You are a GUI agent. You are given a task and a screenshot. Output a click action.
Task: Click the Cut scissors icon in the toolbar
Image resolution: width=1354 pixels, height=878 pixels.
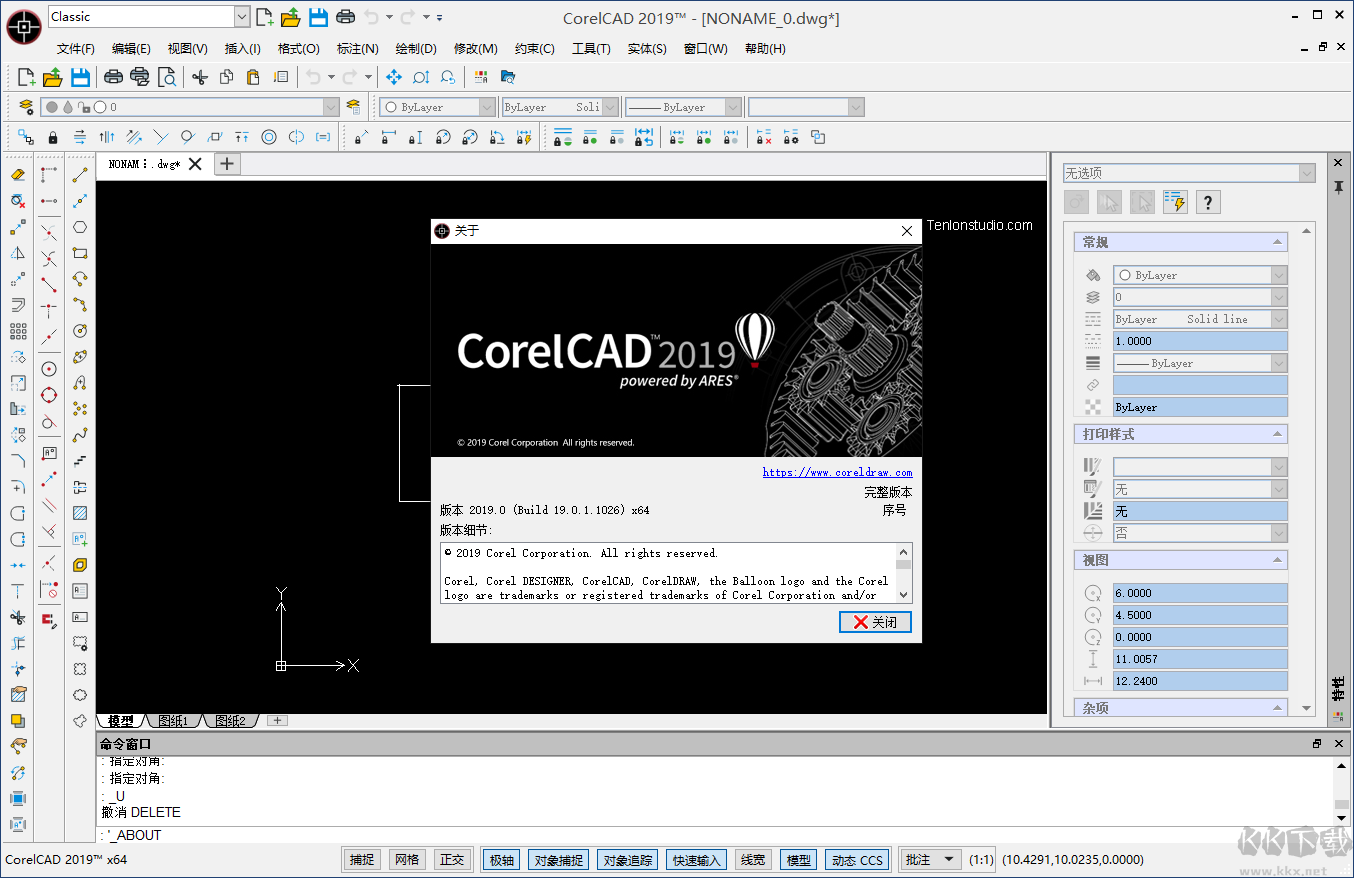pyautogui.click(x=199, y=77)
